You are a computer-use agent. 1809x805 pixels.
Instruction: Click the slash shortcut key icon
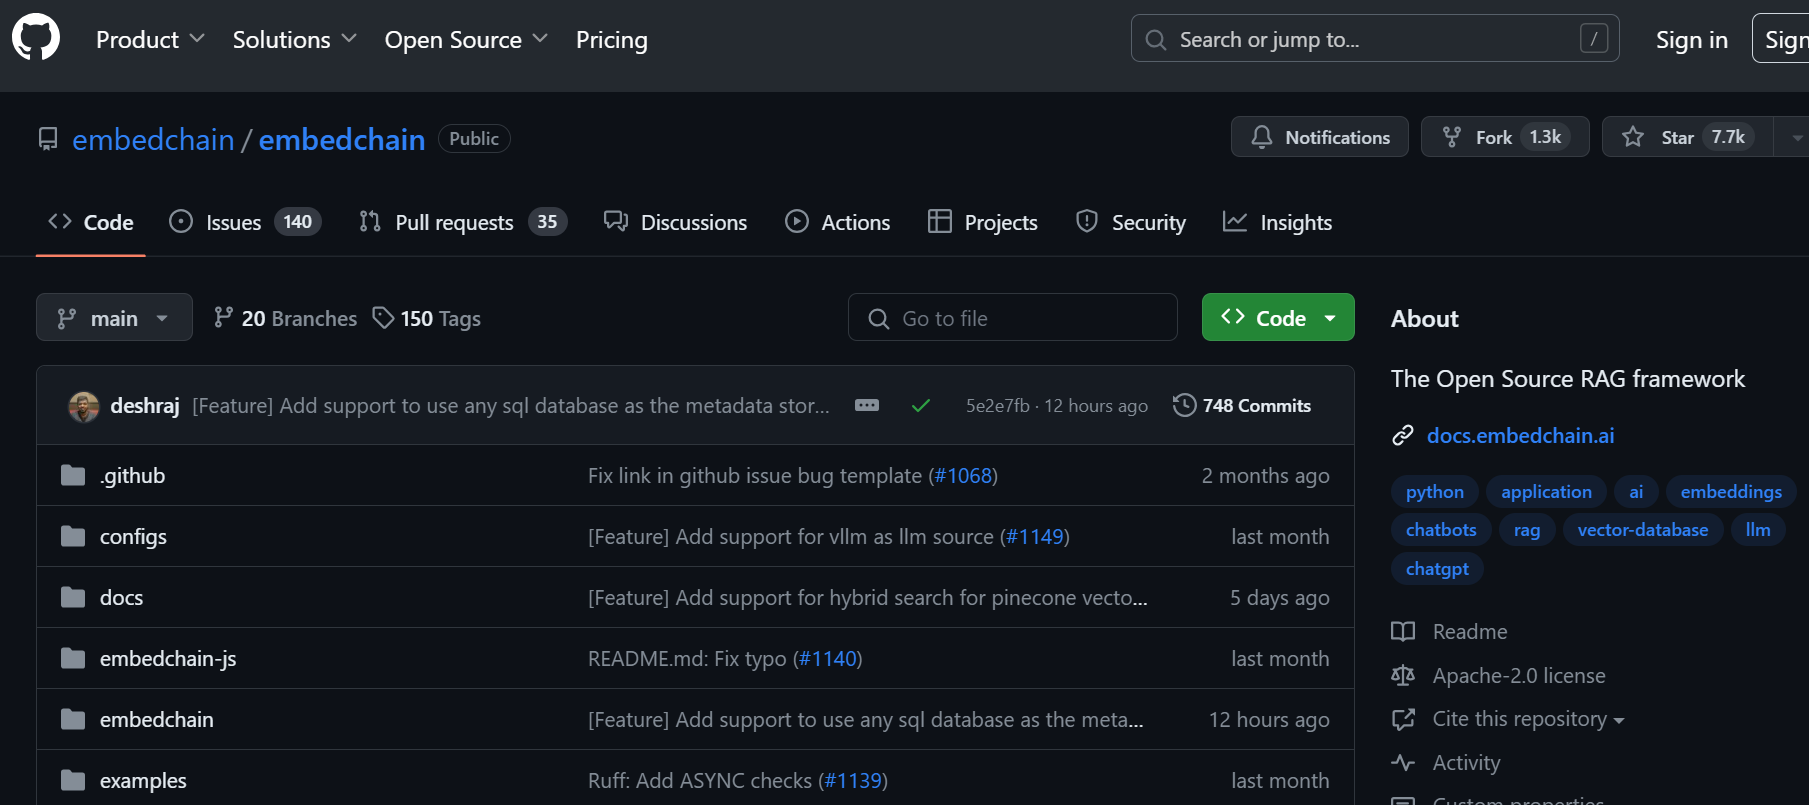pyautogui.click(x=1593, y=39)
